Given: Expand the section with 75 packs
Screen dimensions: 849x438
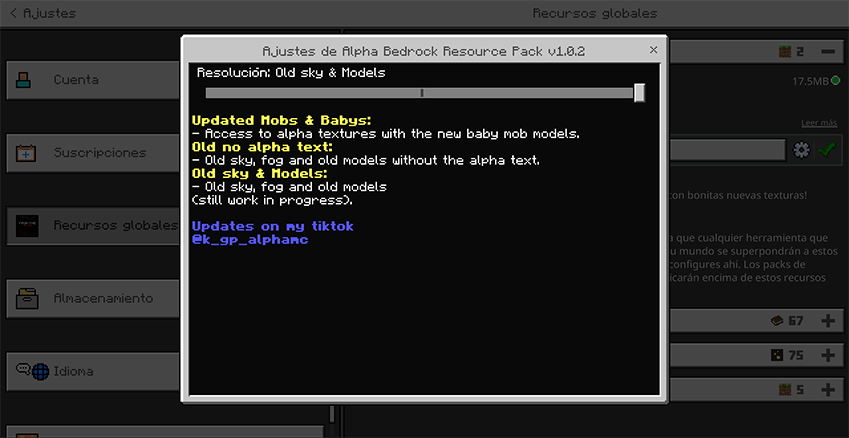Looking at the screenshot, I should 828,356.
